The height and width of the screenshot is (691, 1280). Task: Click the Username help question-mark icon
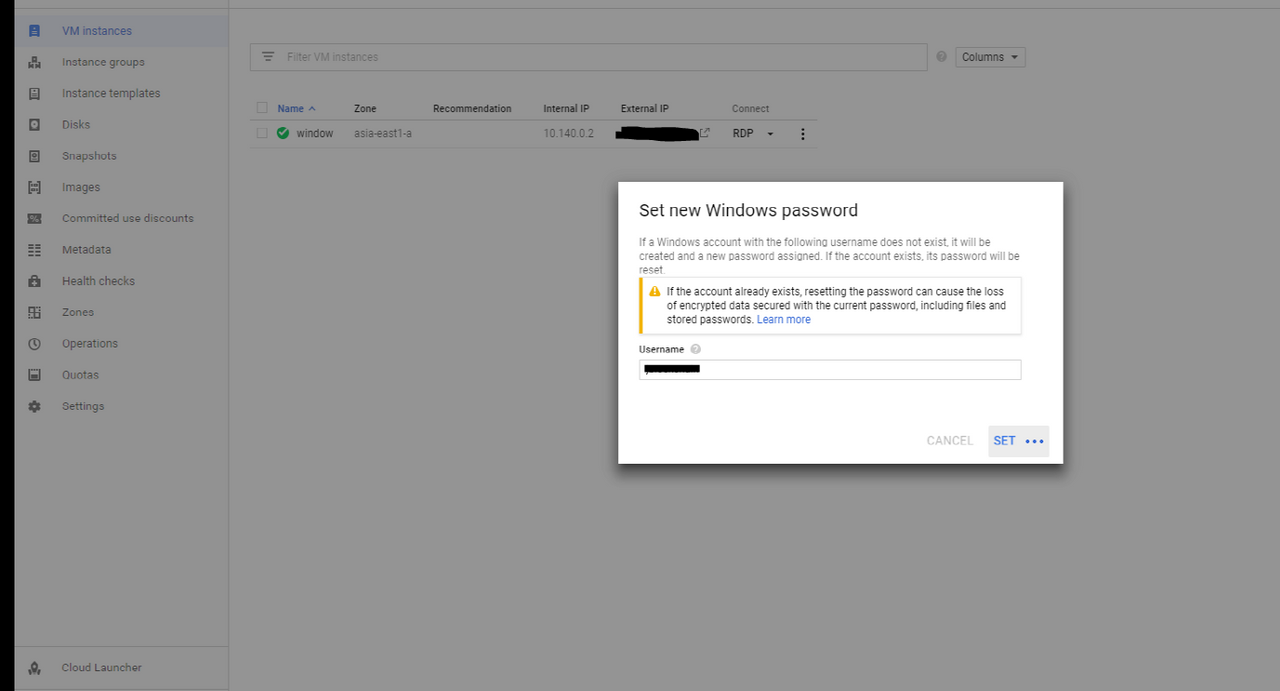coord(695,349)
